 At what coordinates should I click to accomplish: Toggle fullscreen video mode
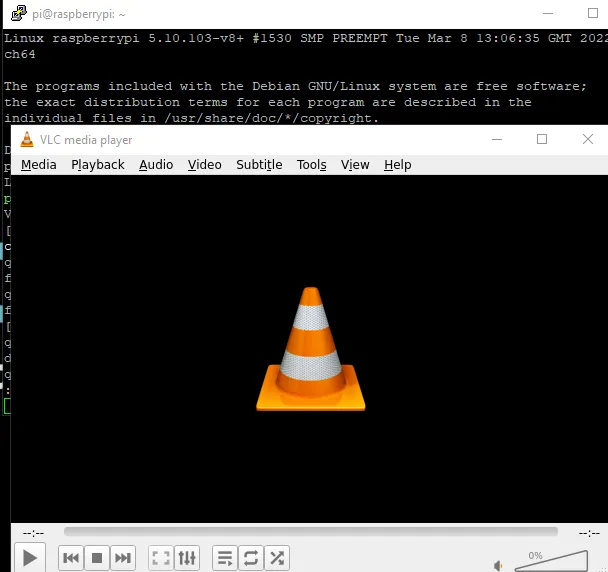(x=161, y=558)
